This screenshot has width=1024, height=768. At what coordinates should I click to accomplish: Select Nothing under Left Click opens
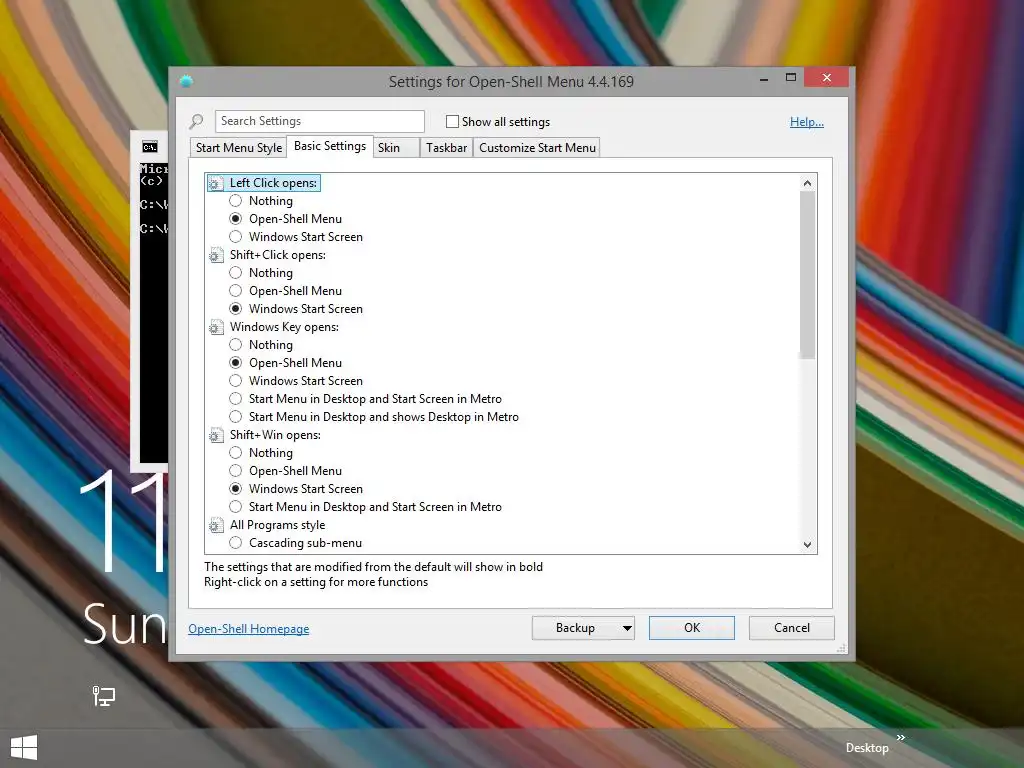pyautogui.click(x=236, y=200)
